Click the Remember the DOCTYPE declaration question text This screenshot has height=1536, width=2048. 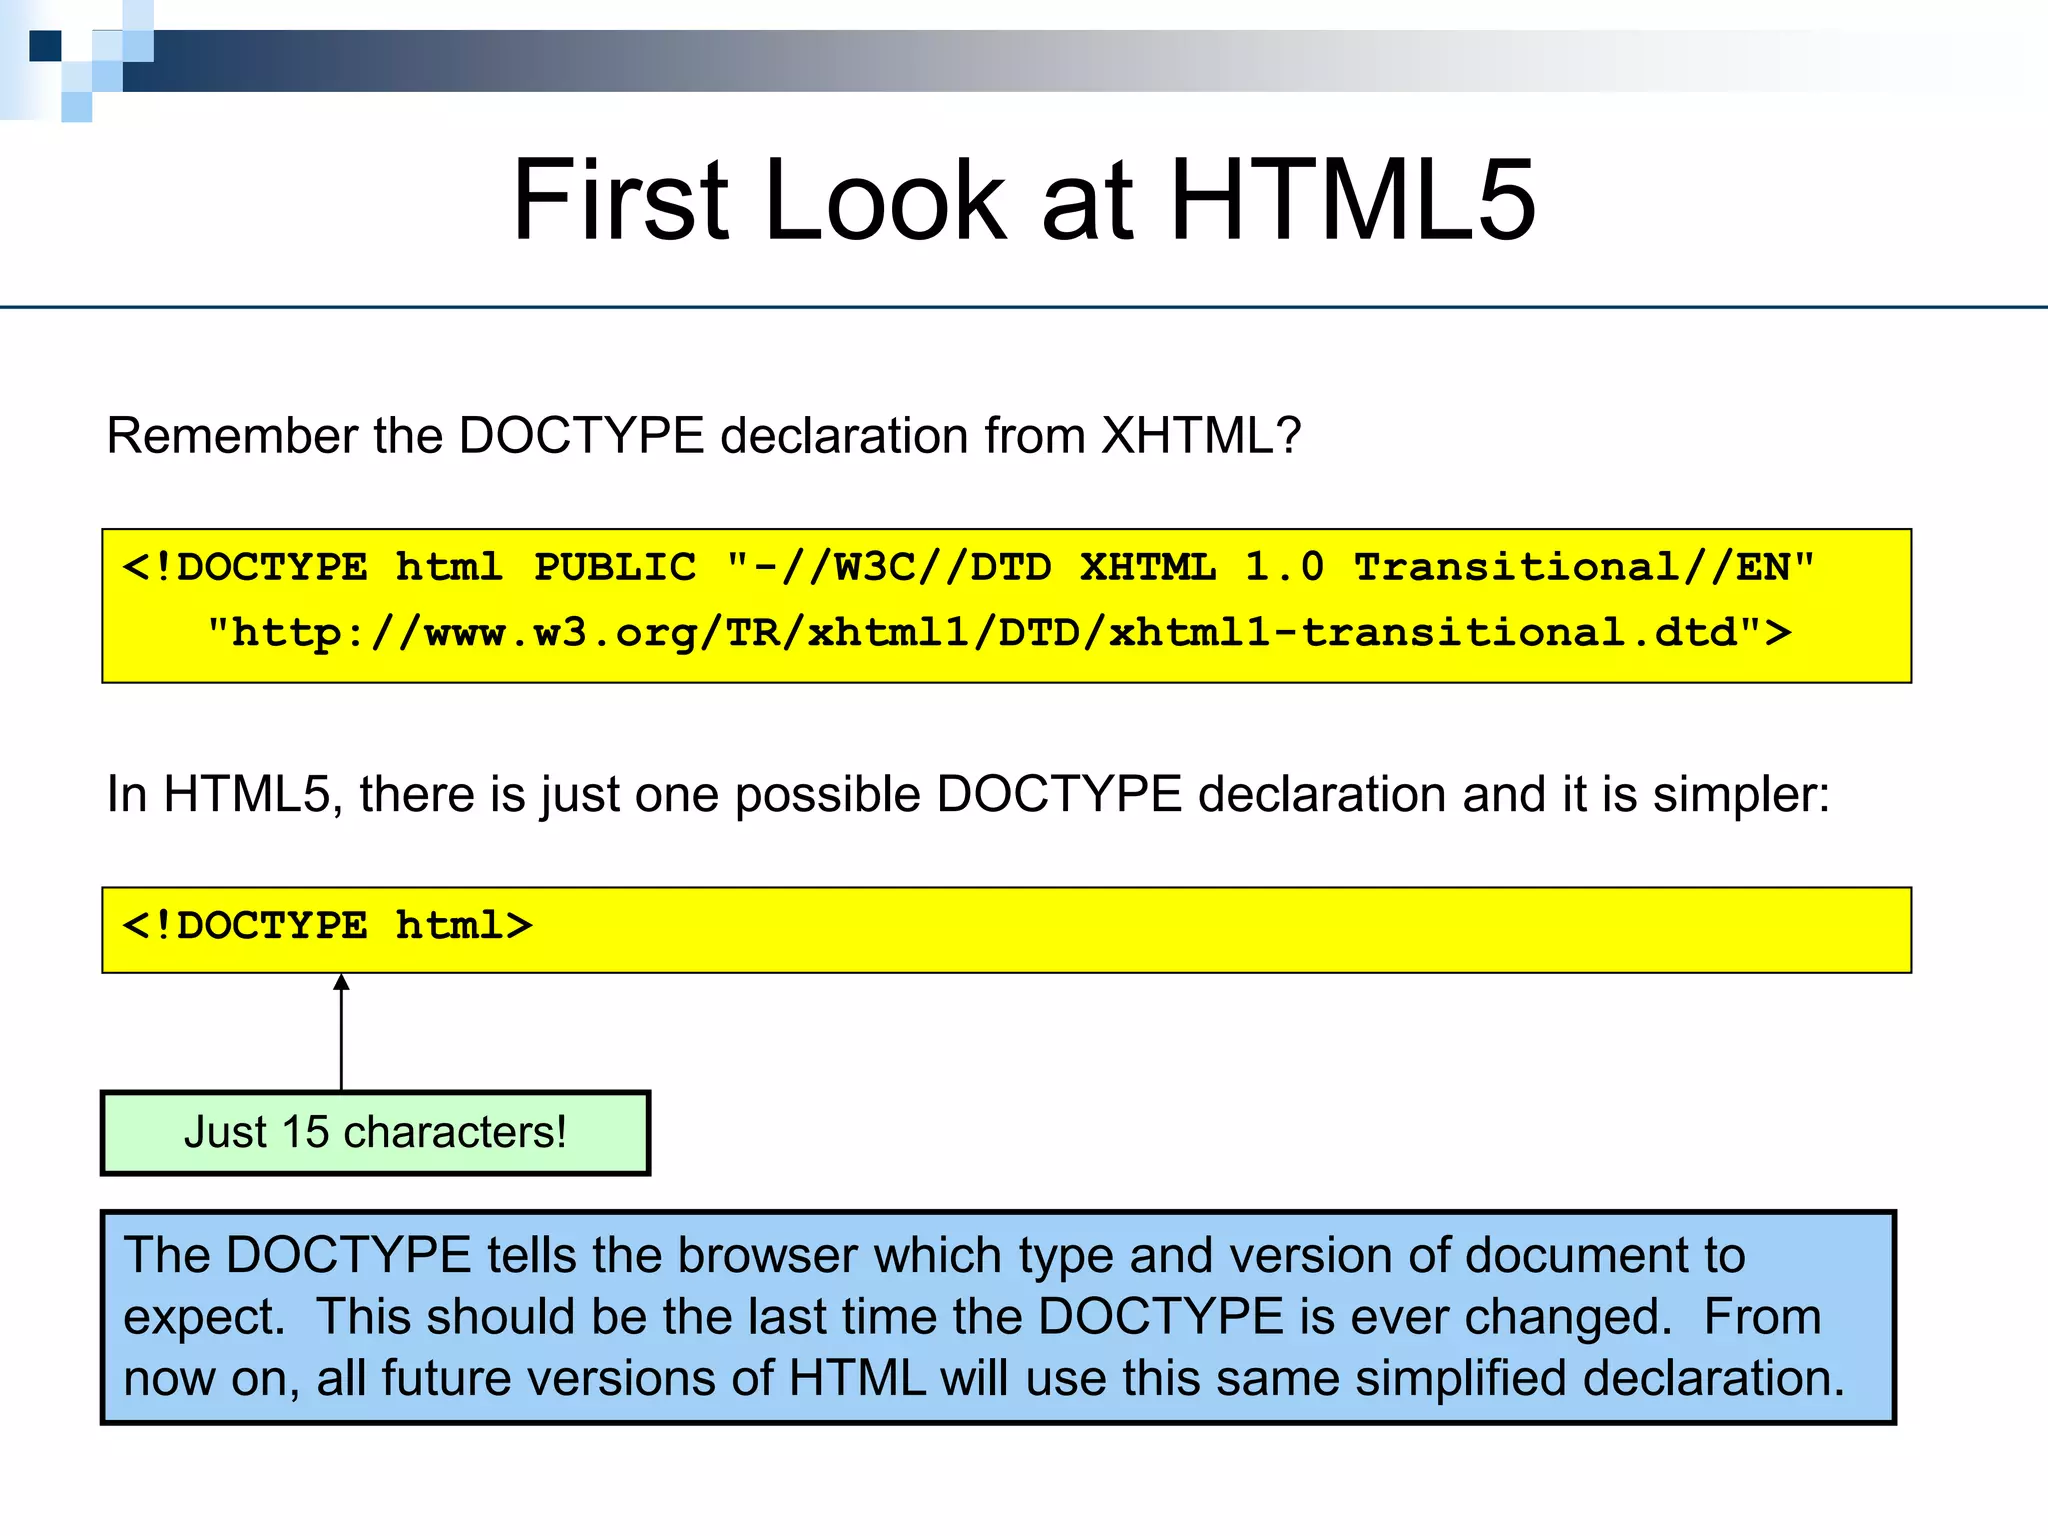[x=703, y=436]
